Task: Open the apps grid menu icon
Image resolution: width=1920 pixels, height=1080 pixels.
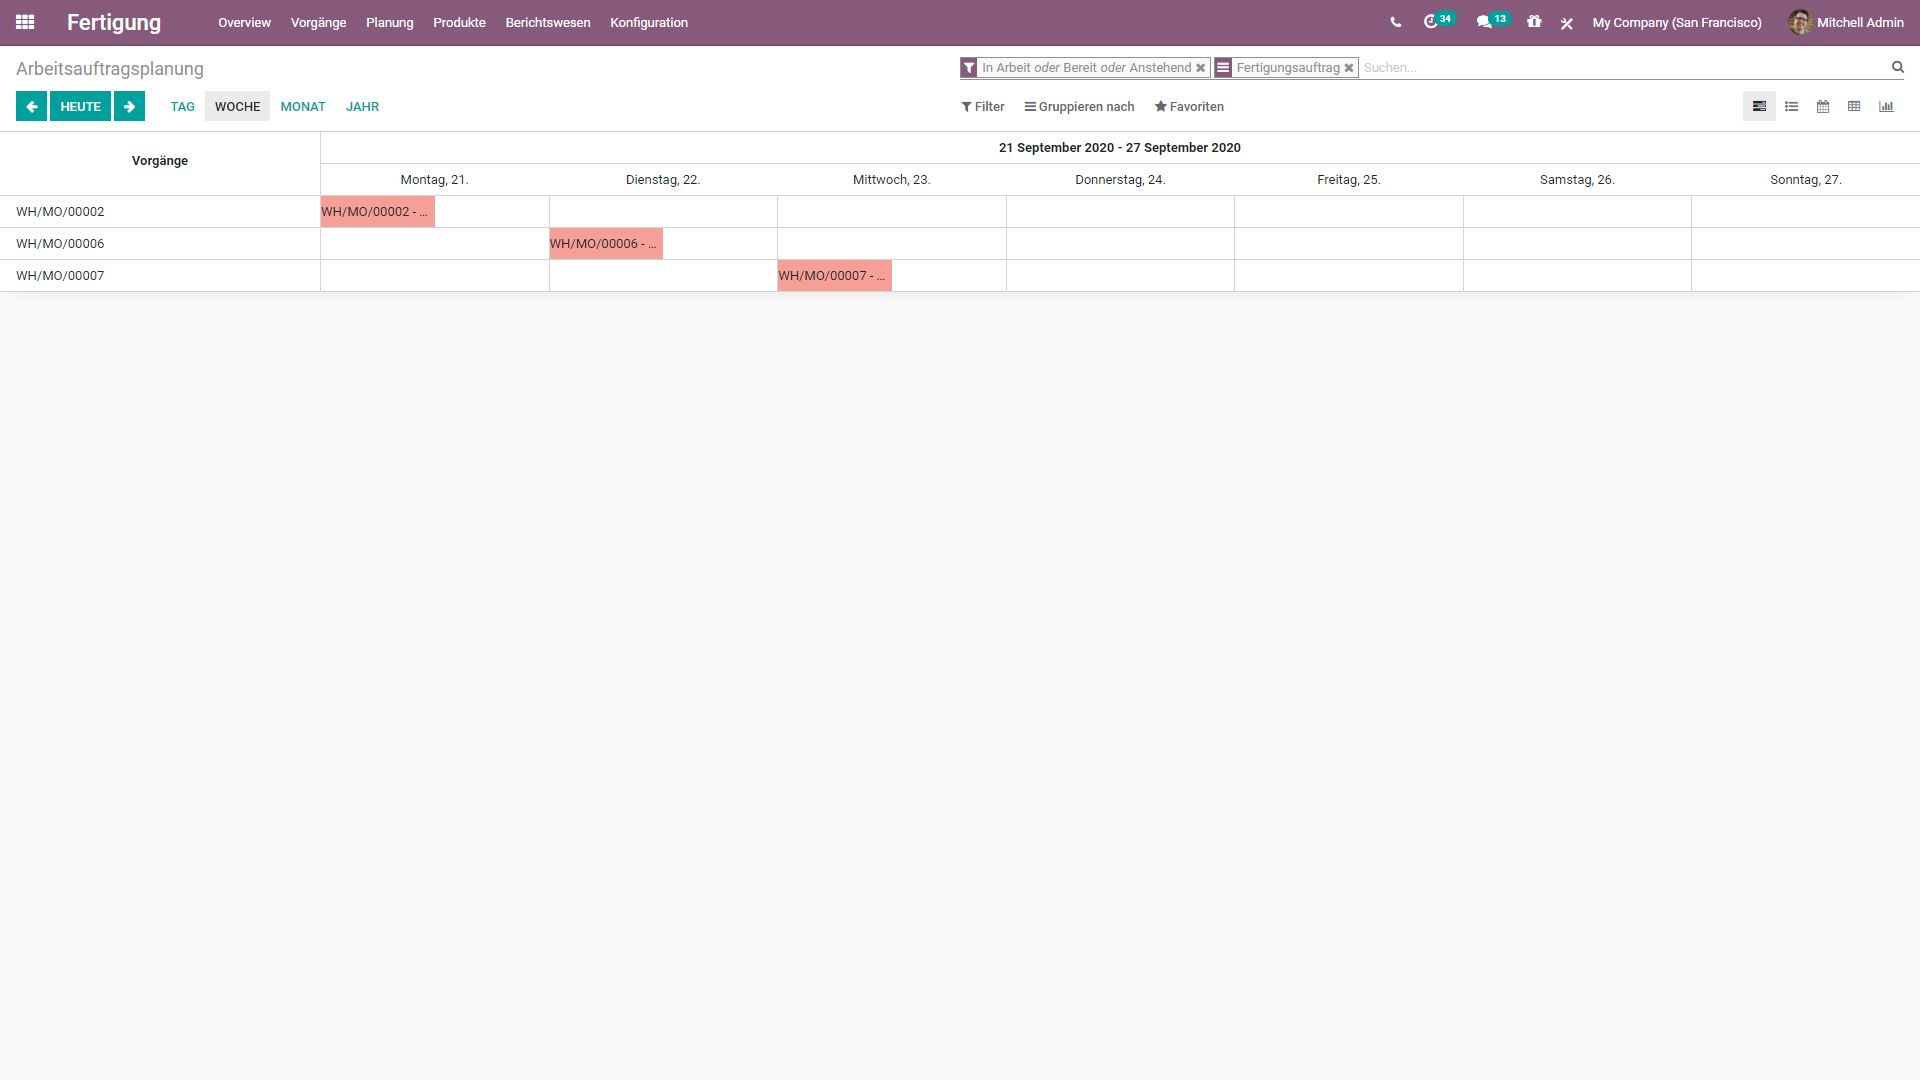Action: coord(25,22)
